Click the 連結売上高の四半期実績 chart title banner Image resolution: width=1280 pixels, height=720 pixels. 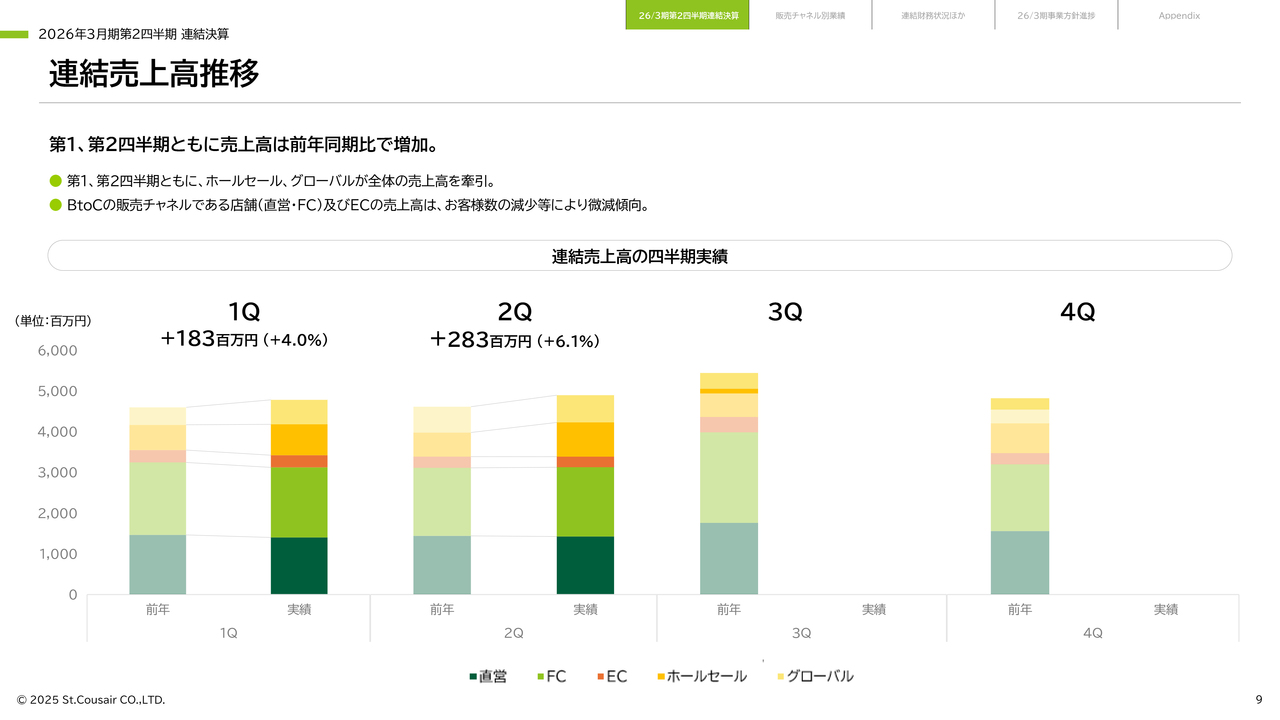[639, 256]
